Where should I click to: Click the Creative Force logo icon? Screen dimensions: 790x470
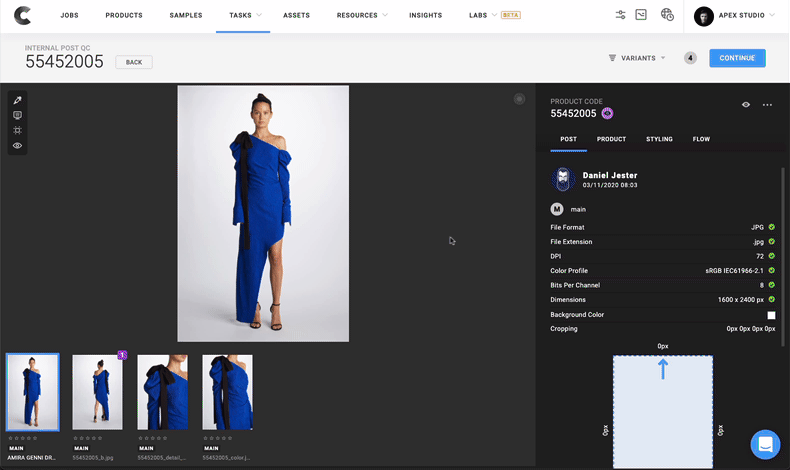tap(22, 15)
